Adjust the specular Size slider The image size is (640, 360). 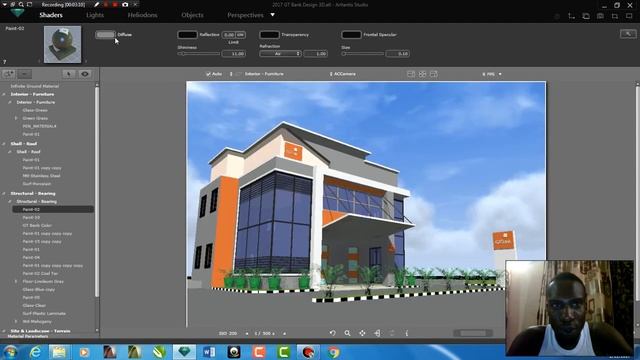coord(362,53)
